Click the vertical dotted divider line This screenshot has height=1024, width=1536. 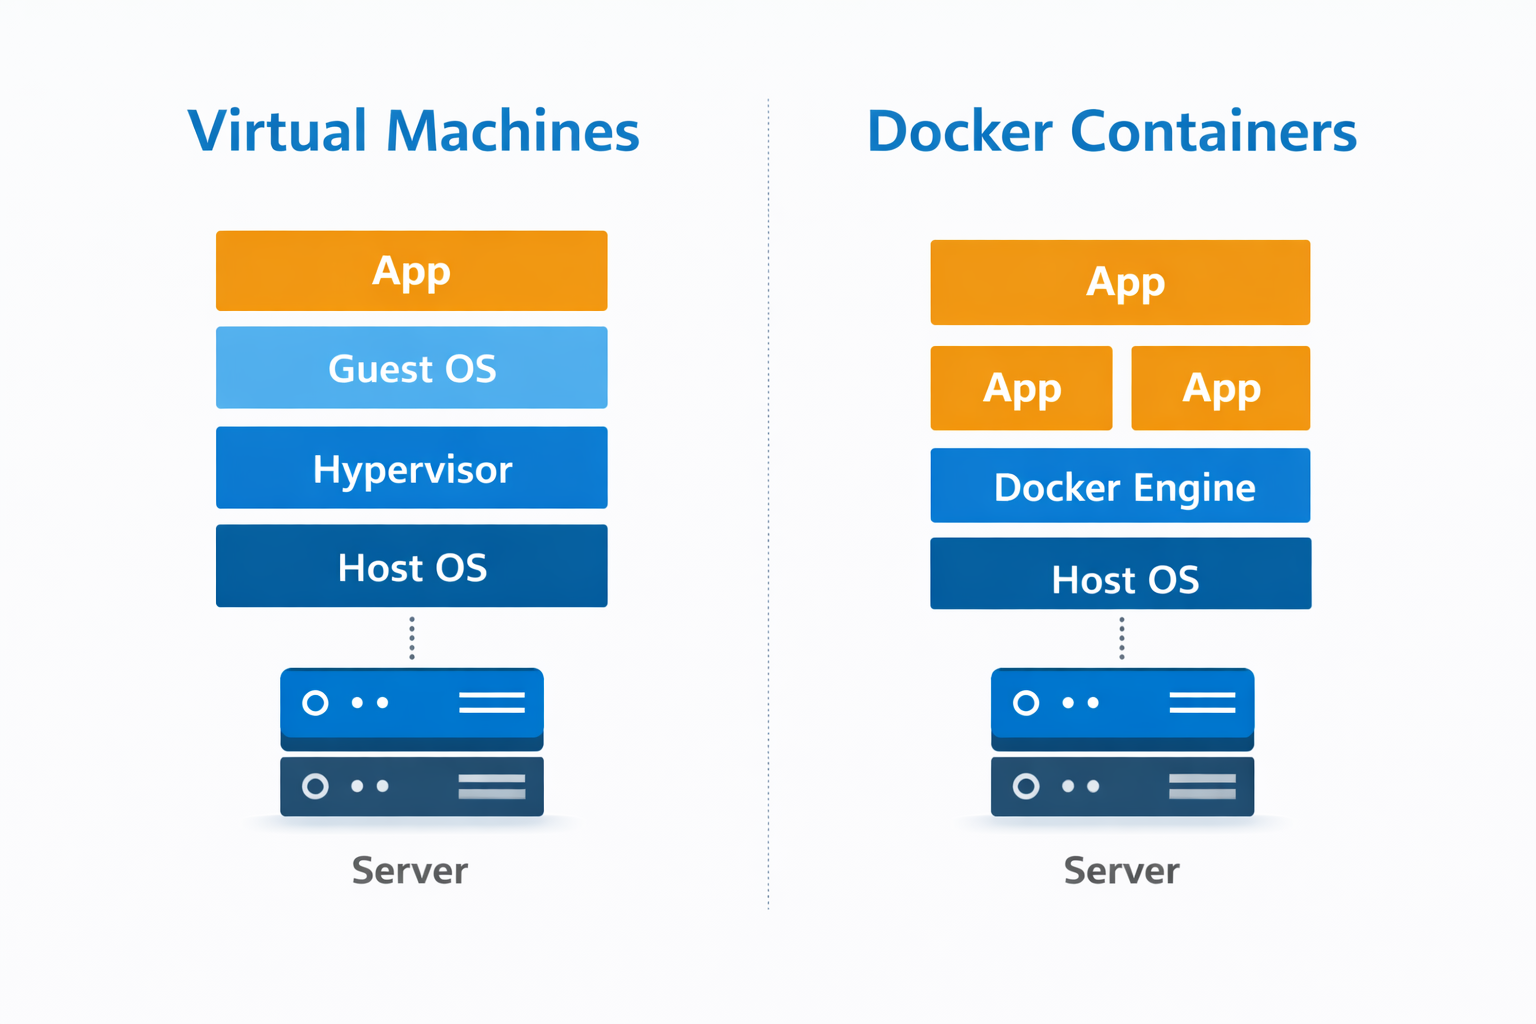768,500
